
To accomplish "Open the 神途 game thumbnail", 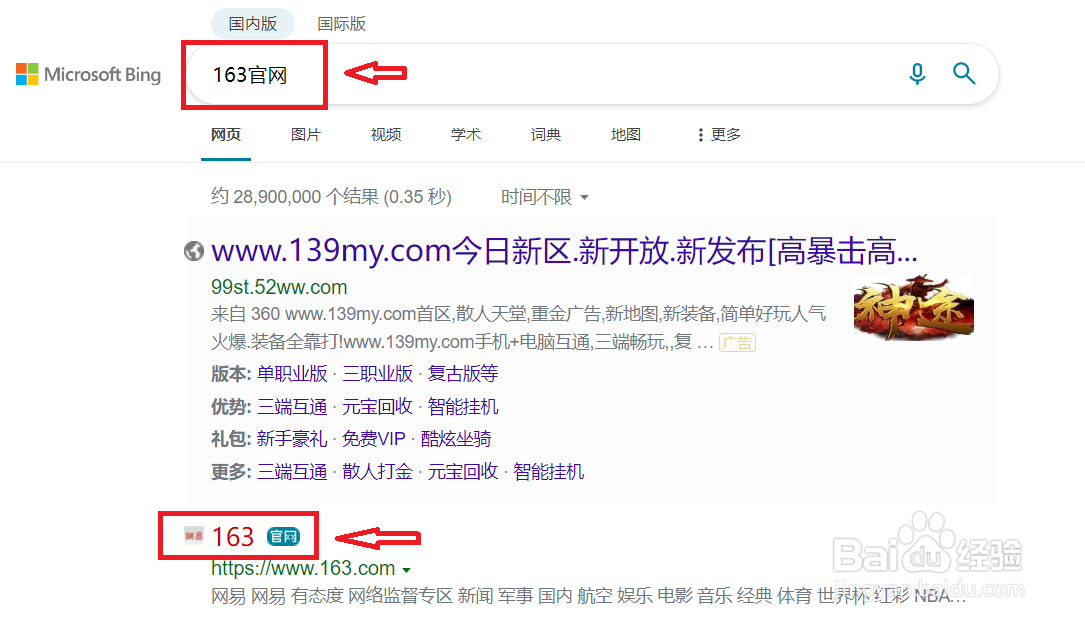I will click(x=913, y=307).
